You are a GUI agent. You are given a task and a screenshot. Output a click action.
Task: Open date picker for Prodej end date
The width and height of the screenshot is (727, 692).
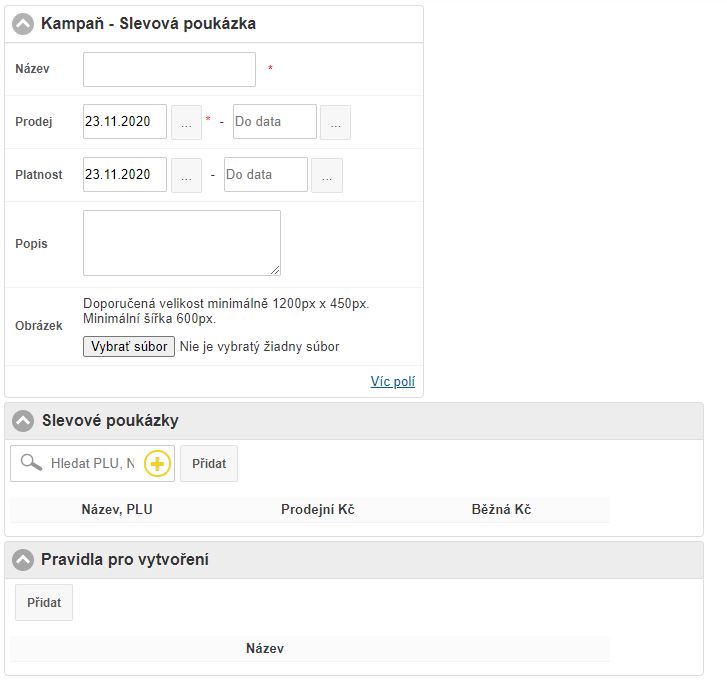tap(335, 122)
